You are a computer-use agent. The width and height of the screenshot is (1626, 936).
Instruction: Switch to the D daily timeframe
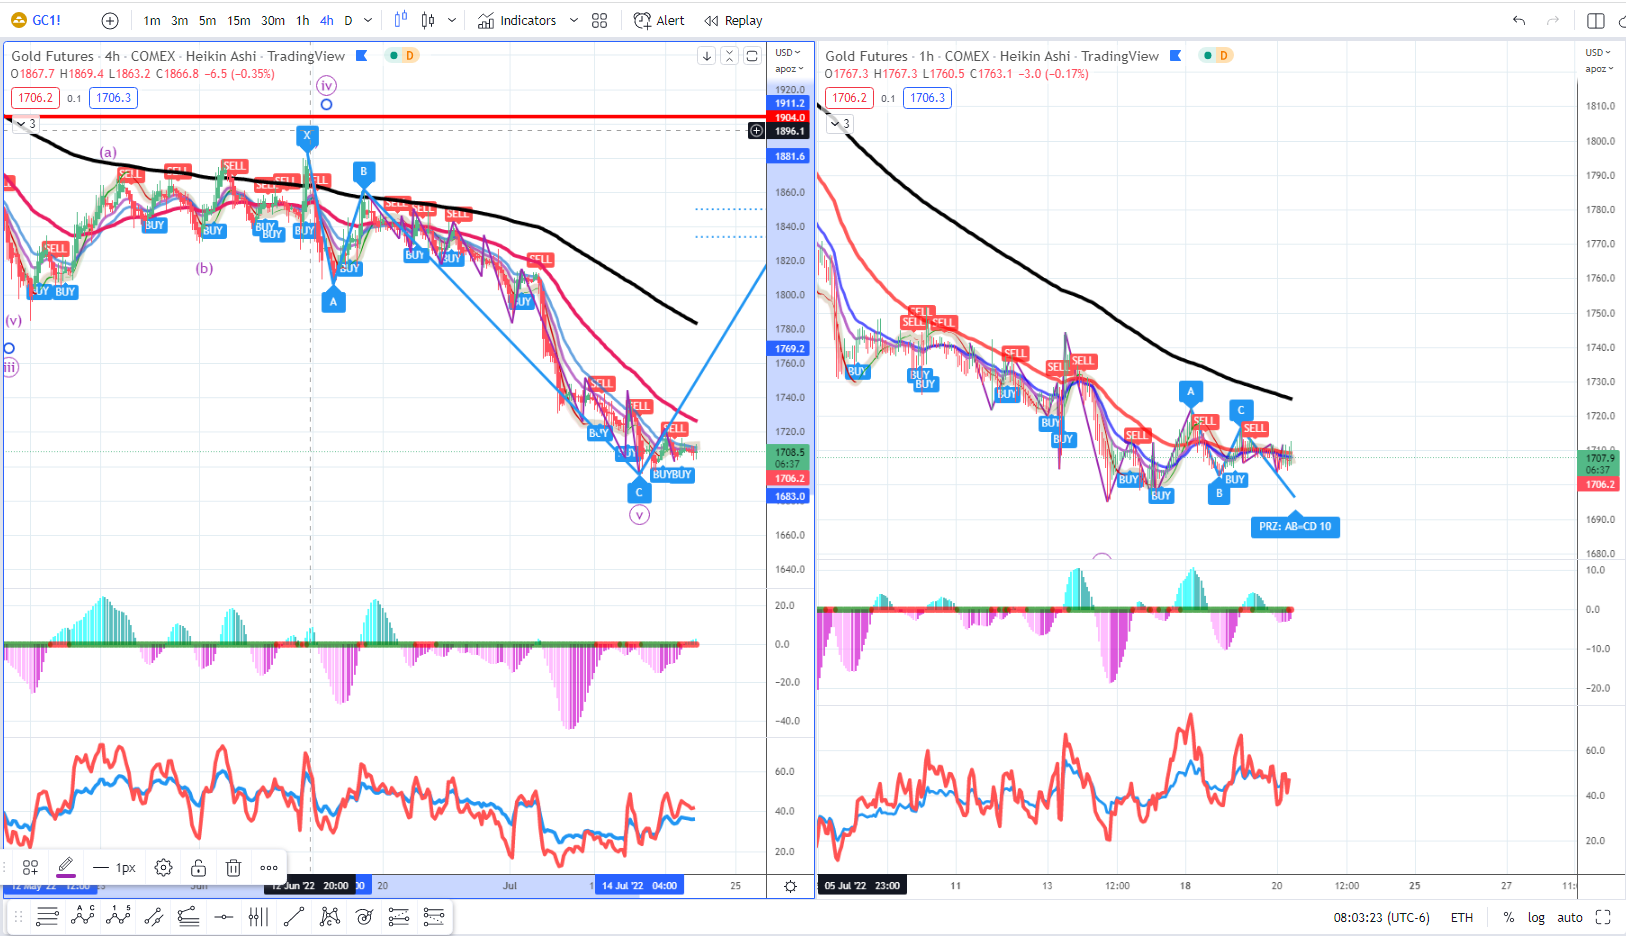(348, 20)
